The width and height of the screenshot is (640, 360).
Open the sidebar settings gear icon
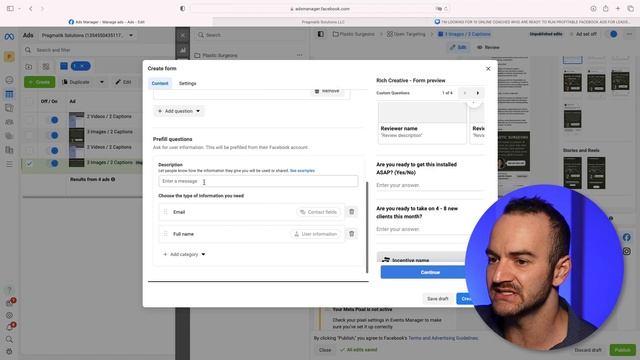coord(9,316)
